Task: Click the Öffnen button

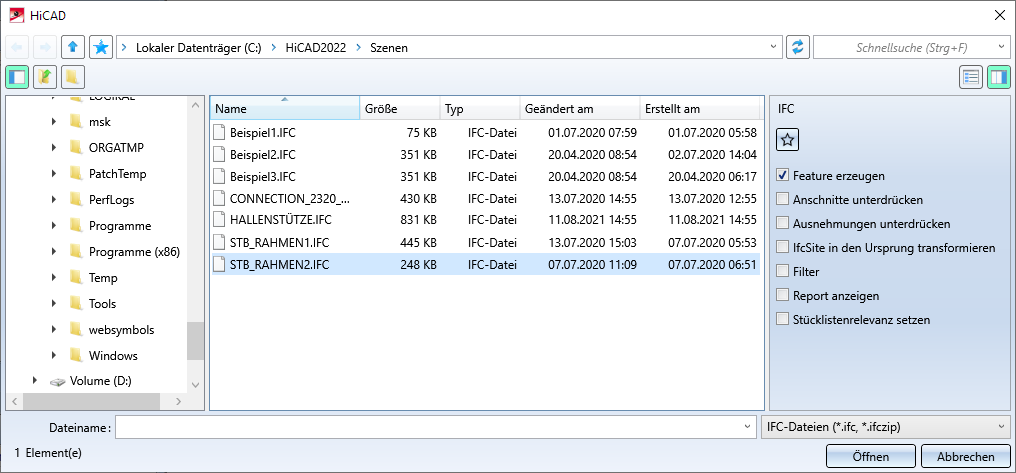Action: tap(870, 456)
